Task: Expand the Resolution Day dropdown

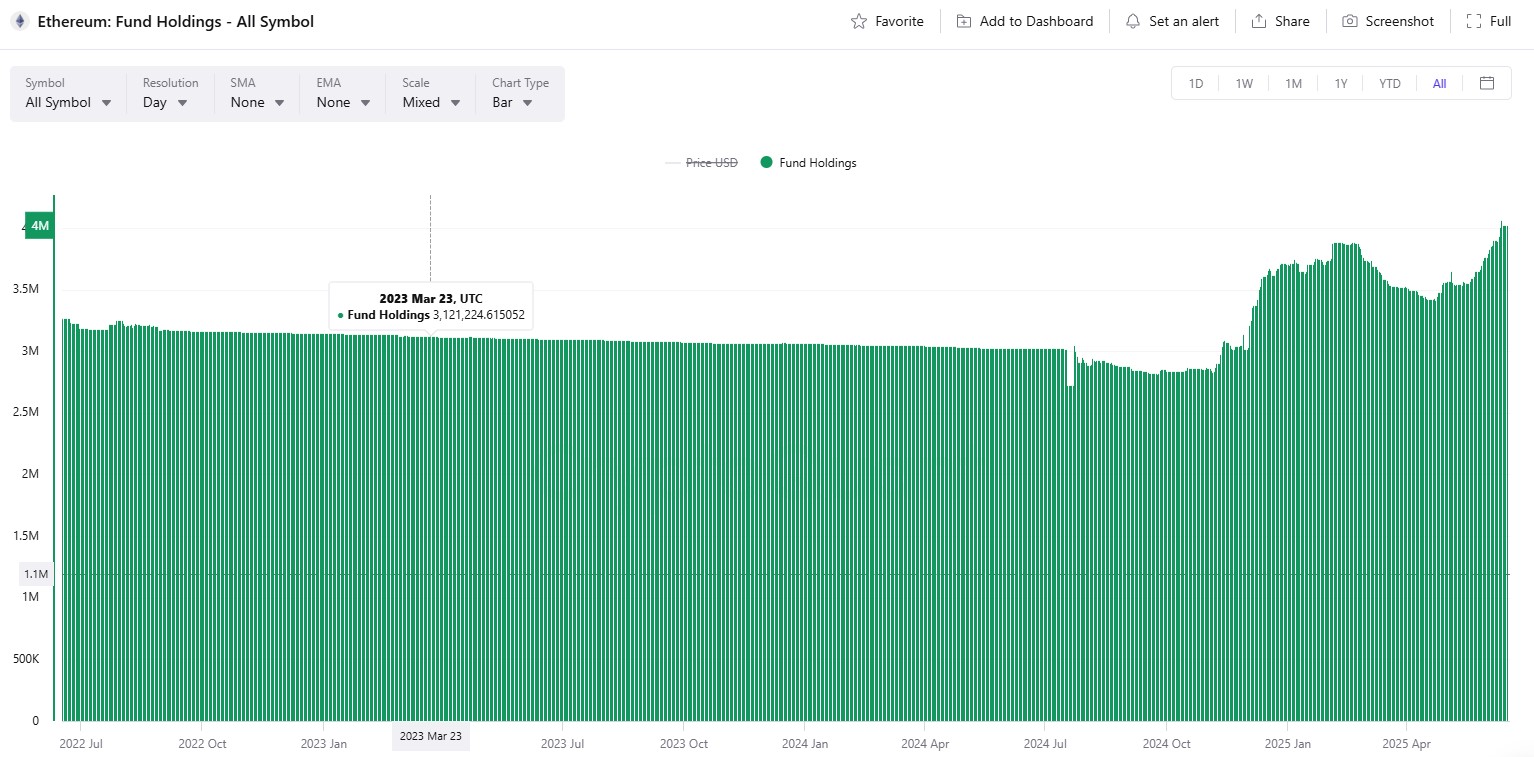Action: pos(165,102)
